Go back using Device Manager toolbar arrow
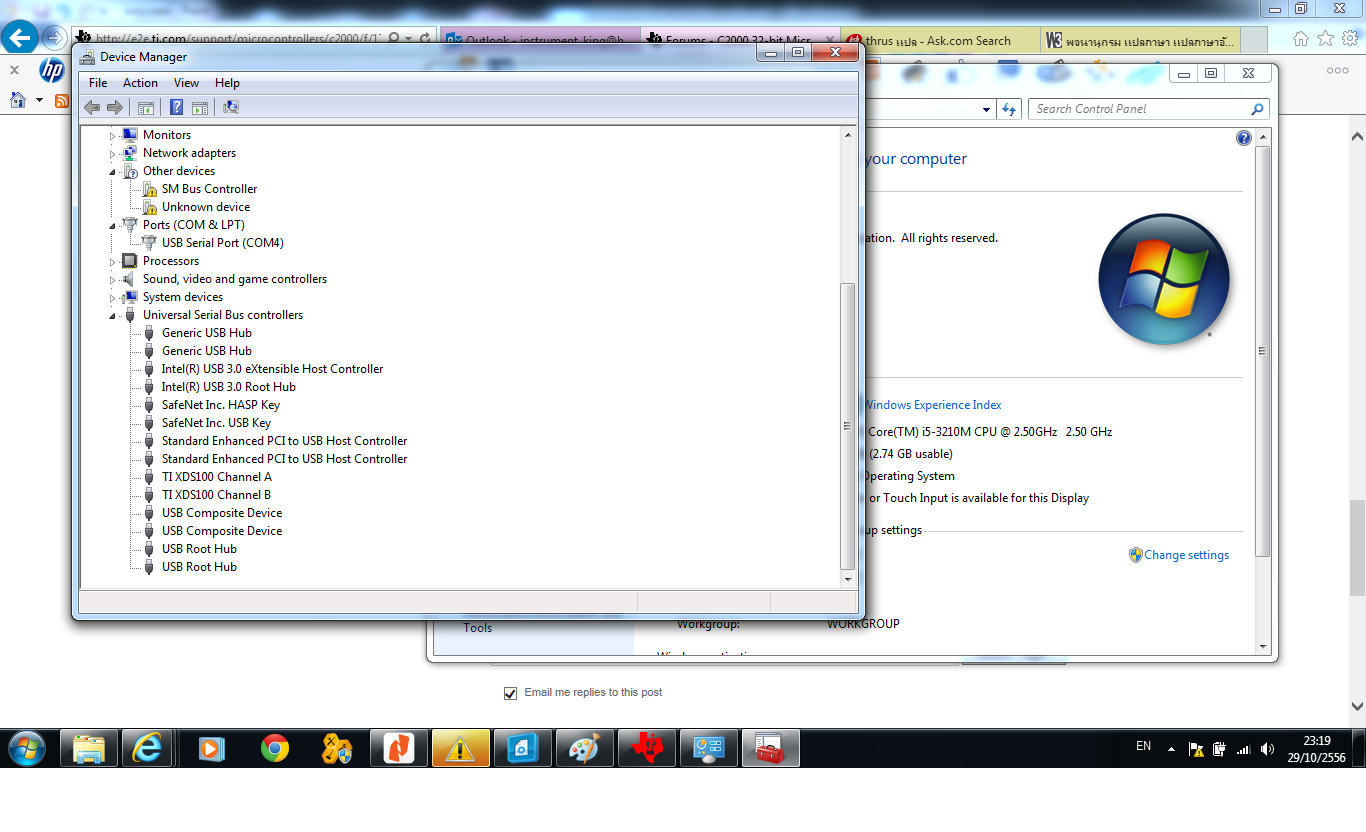This screenshot has width=1366, height=832. tap(92, 107)
